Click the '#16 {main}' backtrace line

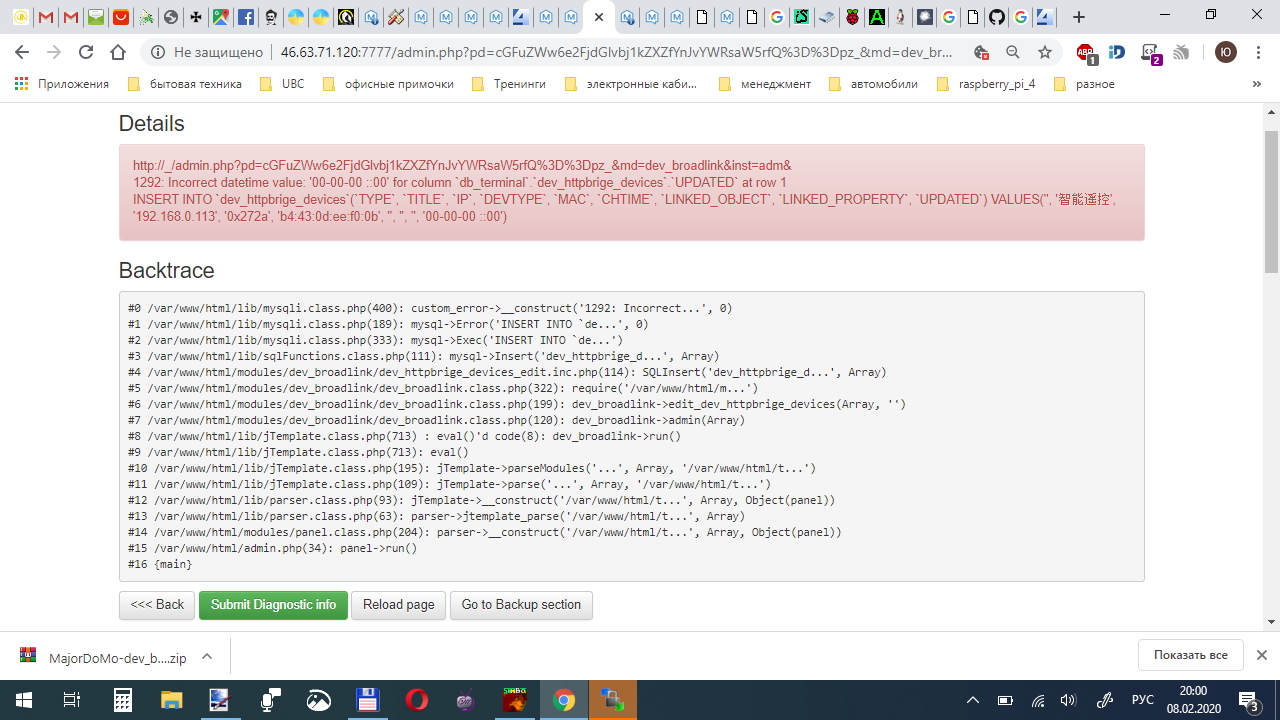[x=161, y=565]
